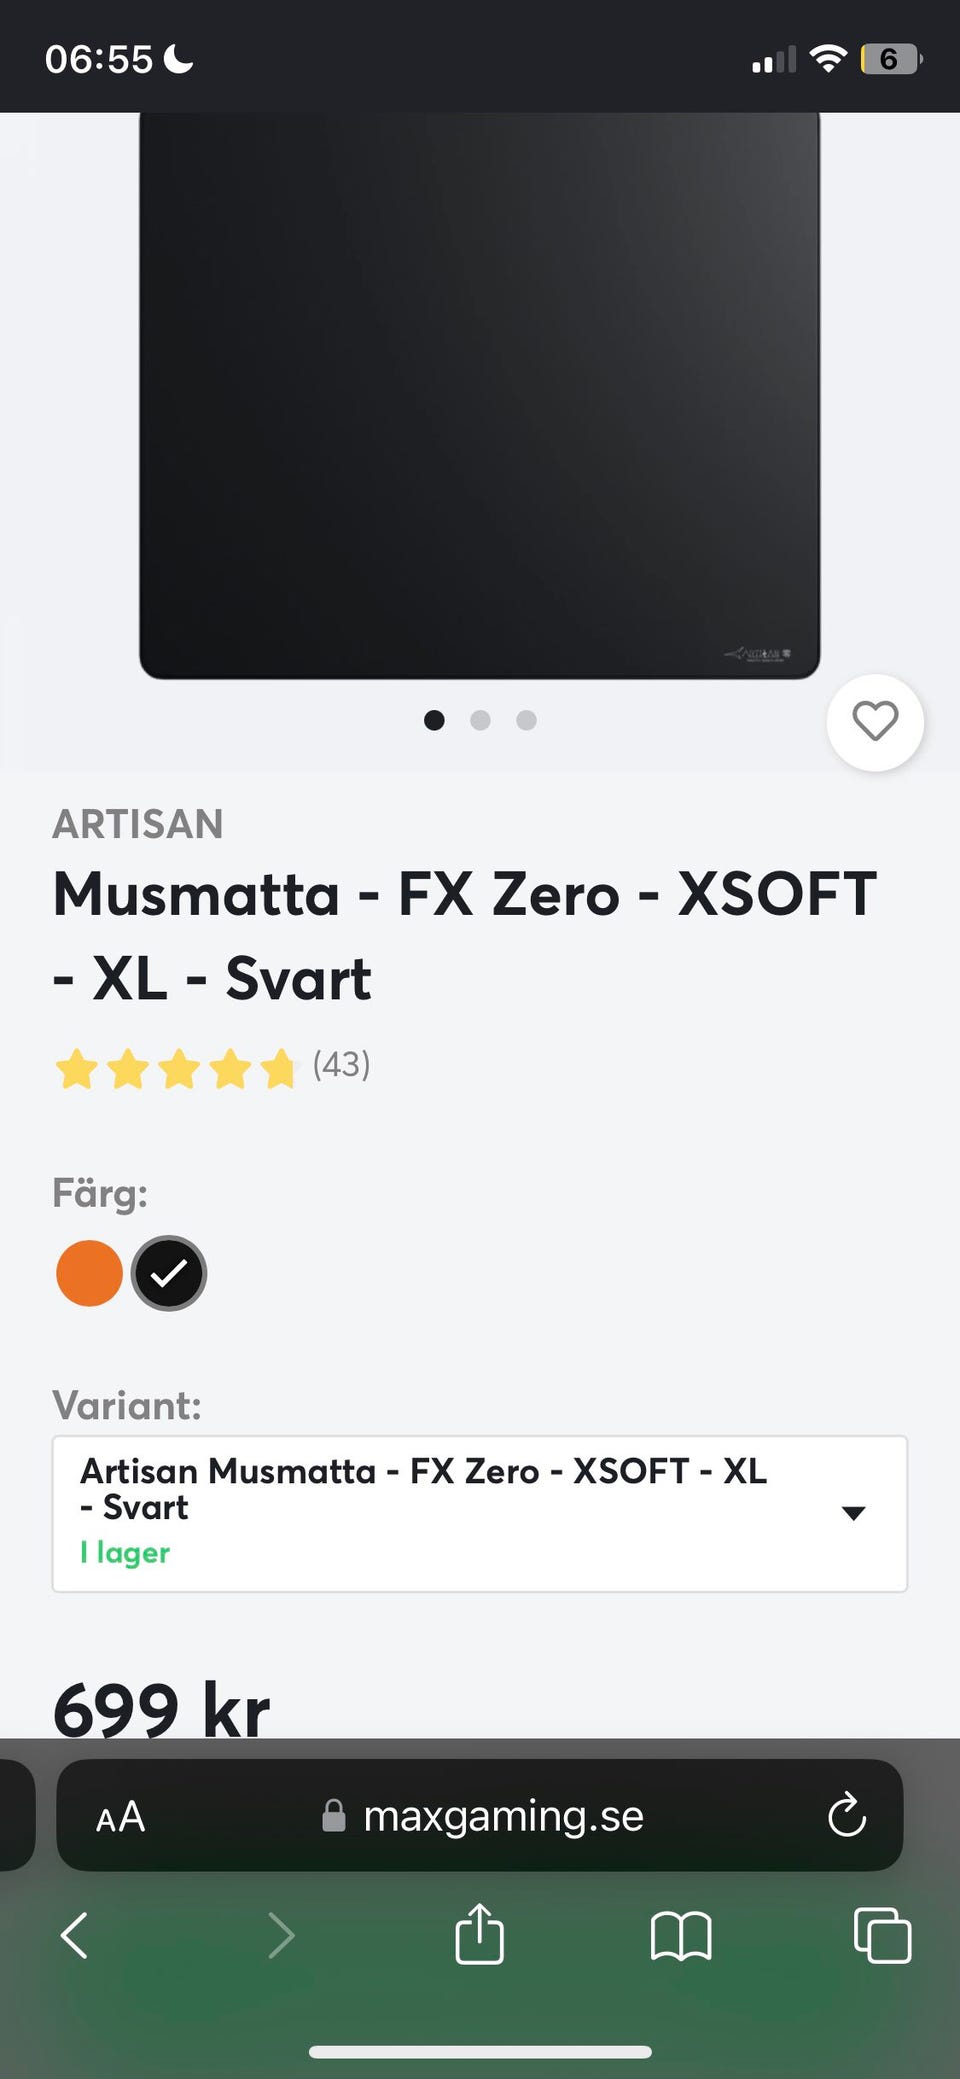Select the black checked color option
Screen dimensions: 960x2079
click(x=169, y=1273)
